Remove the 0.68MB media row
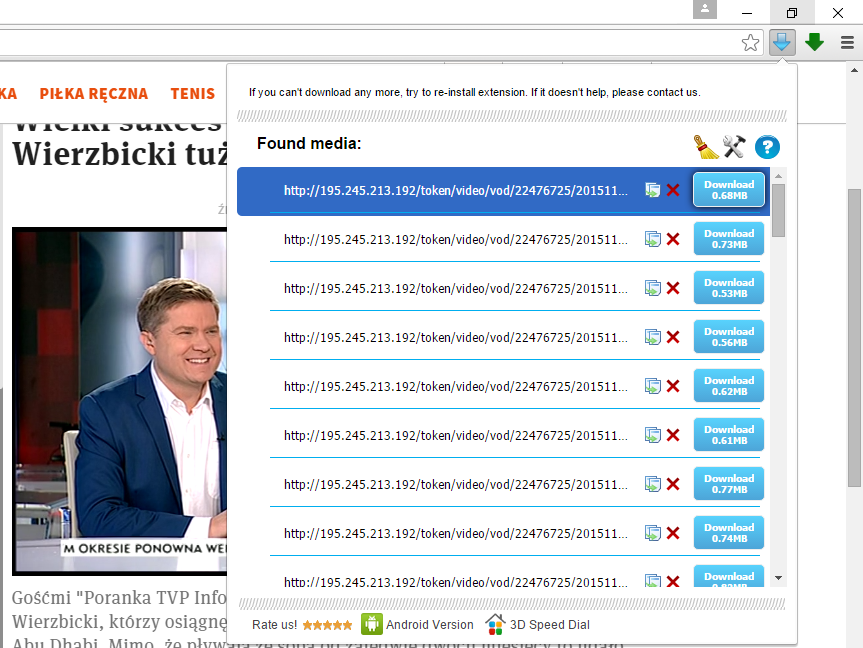This screenshot has width=863, height=648. tap(673, 190)
